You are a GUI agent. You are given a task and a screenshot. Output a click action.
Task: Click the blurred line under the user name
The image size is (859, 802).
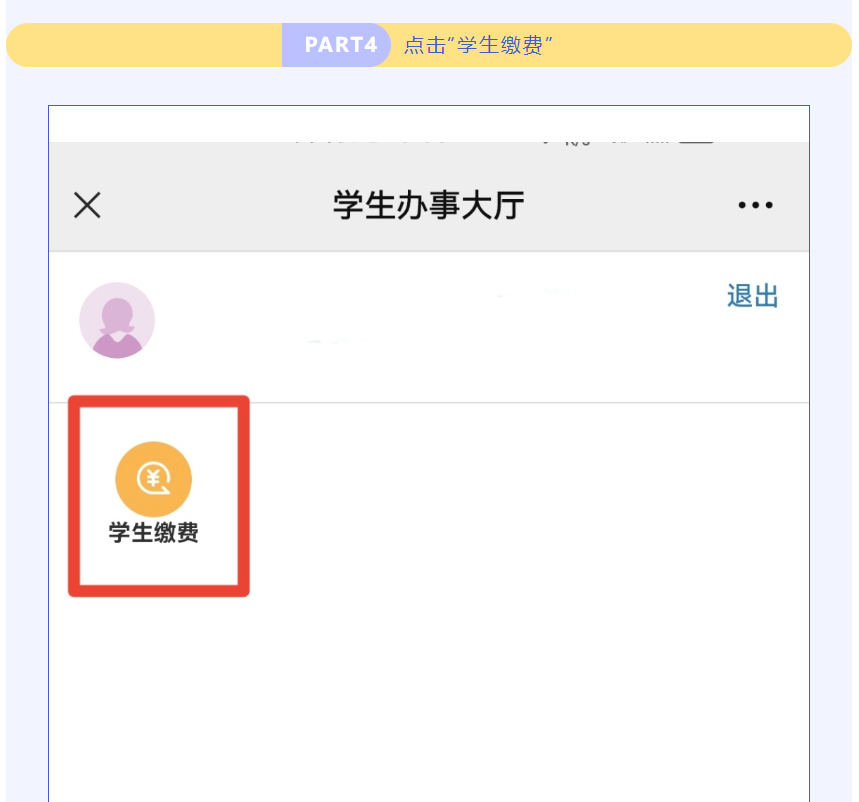[x=340, y=341]
